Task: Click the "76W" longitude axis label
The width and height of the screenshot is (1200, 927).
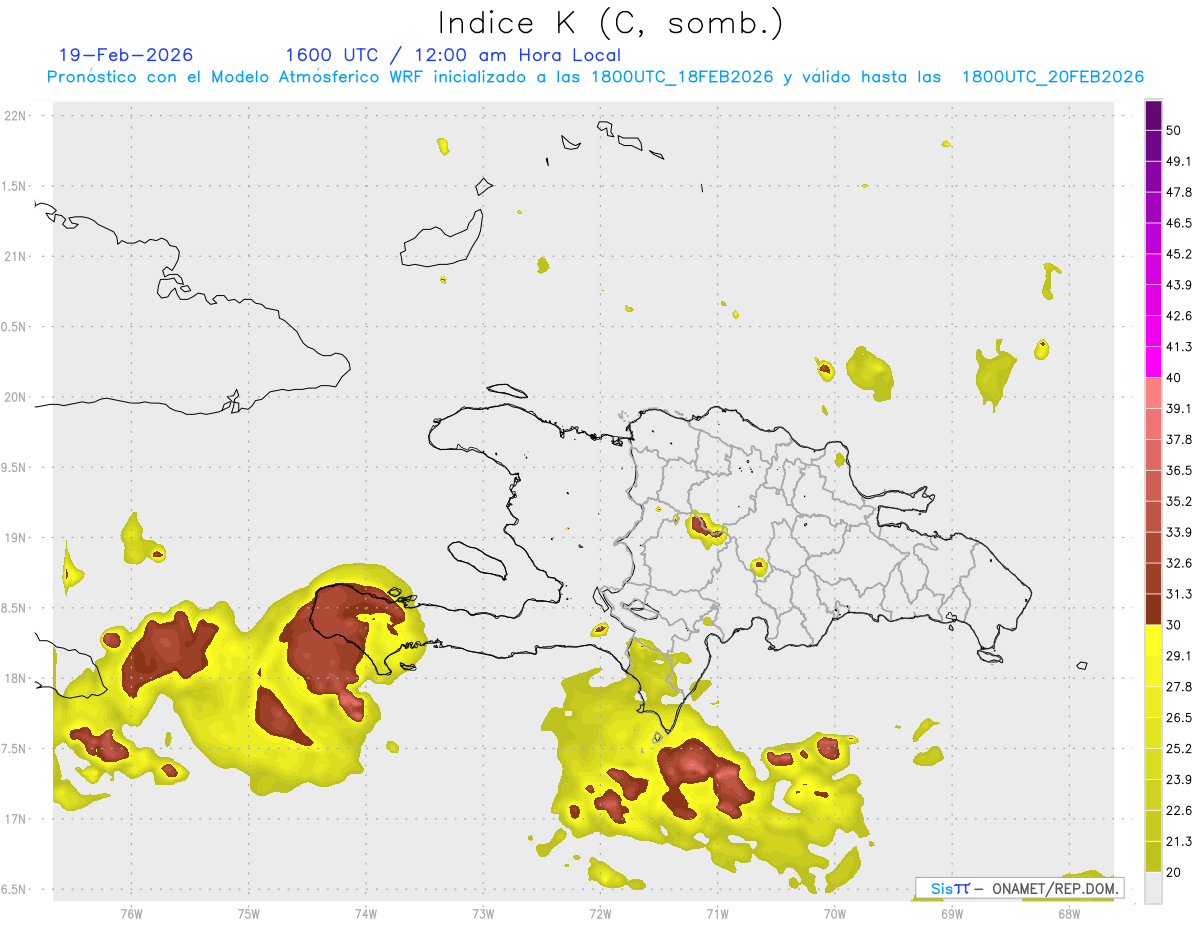Action: pyautogui.click(x=131, y=913)
